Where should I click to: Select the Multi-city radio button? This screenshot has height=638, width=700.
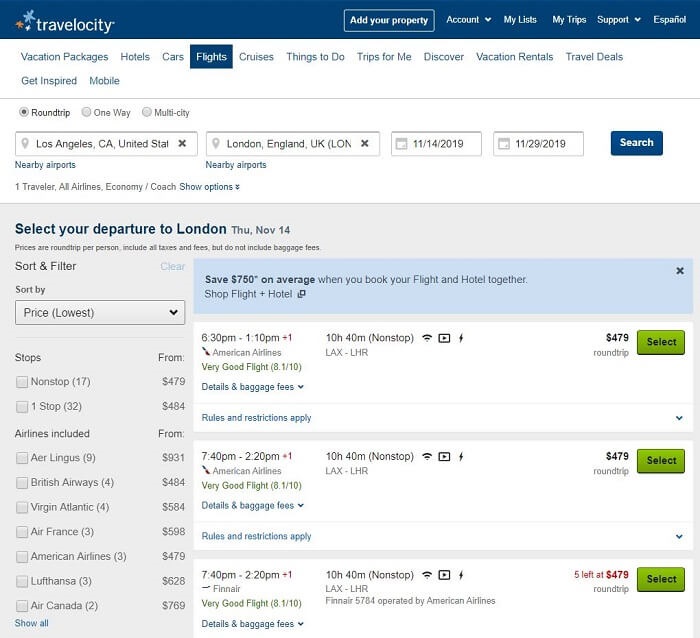[x=146, y=112]
